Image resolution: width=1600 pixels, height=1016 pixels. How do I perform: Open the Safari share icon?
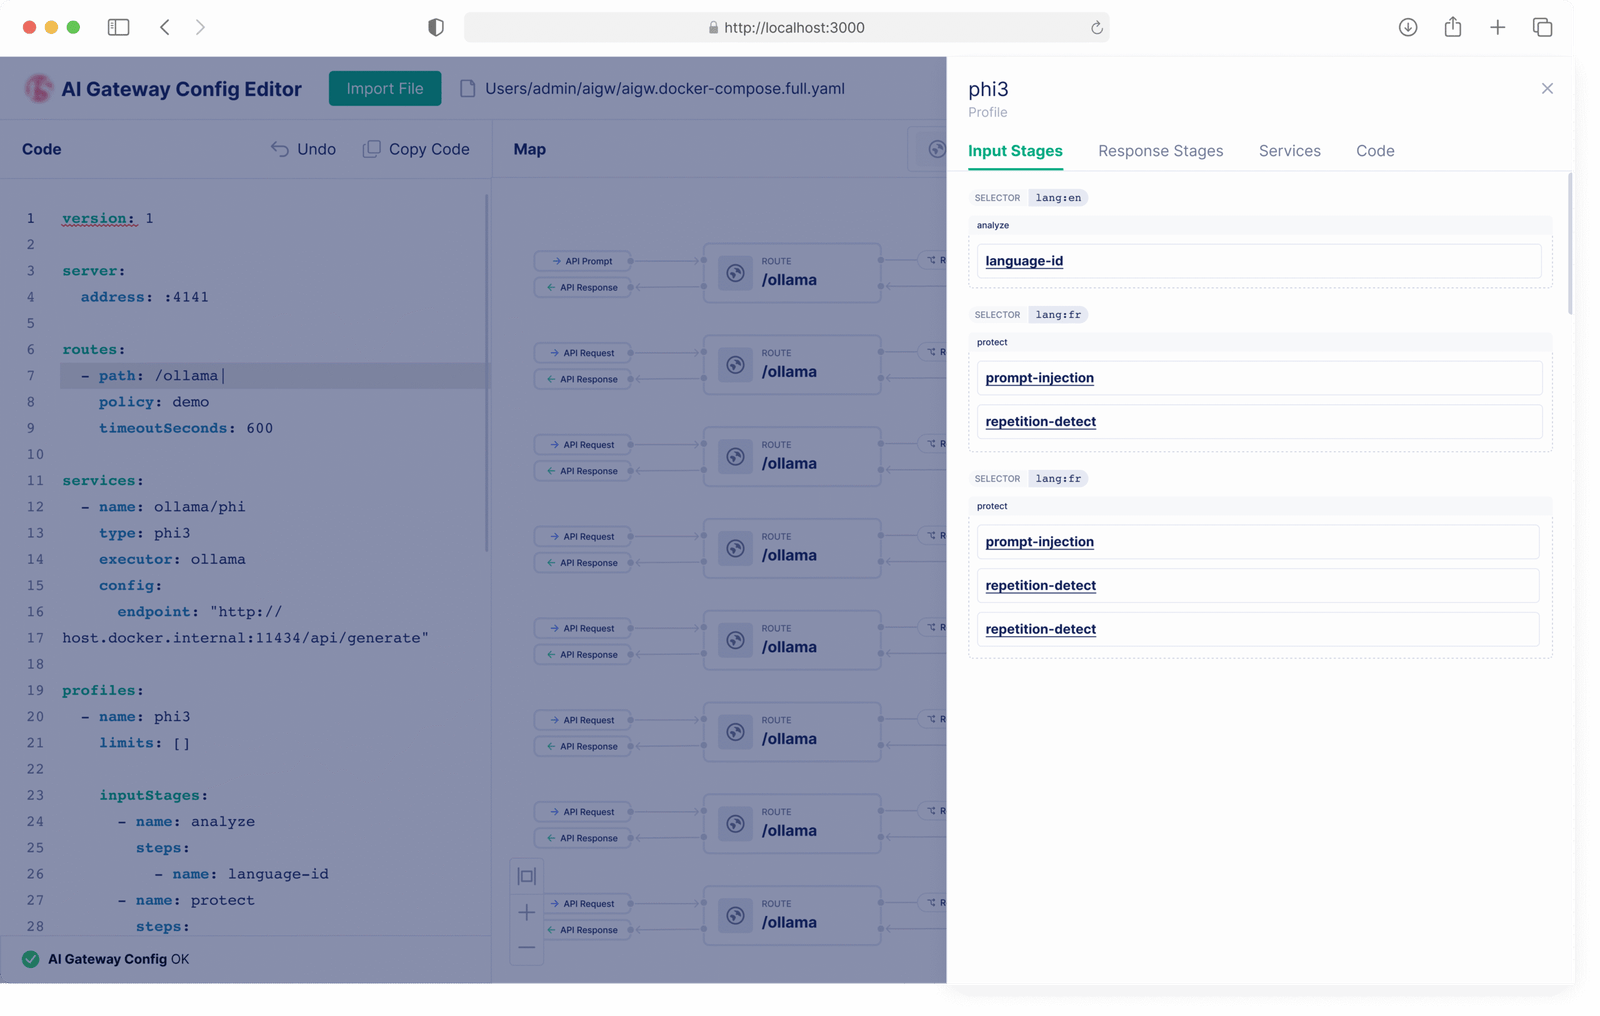pyautogui.click(x=1453, y=27)
